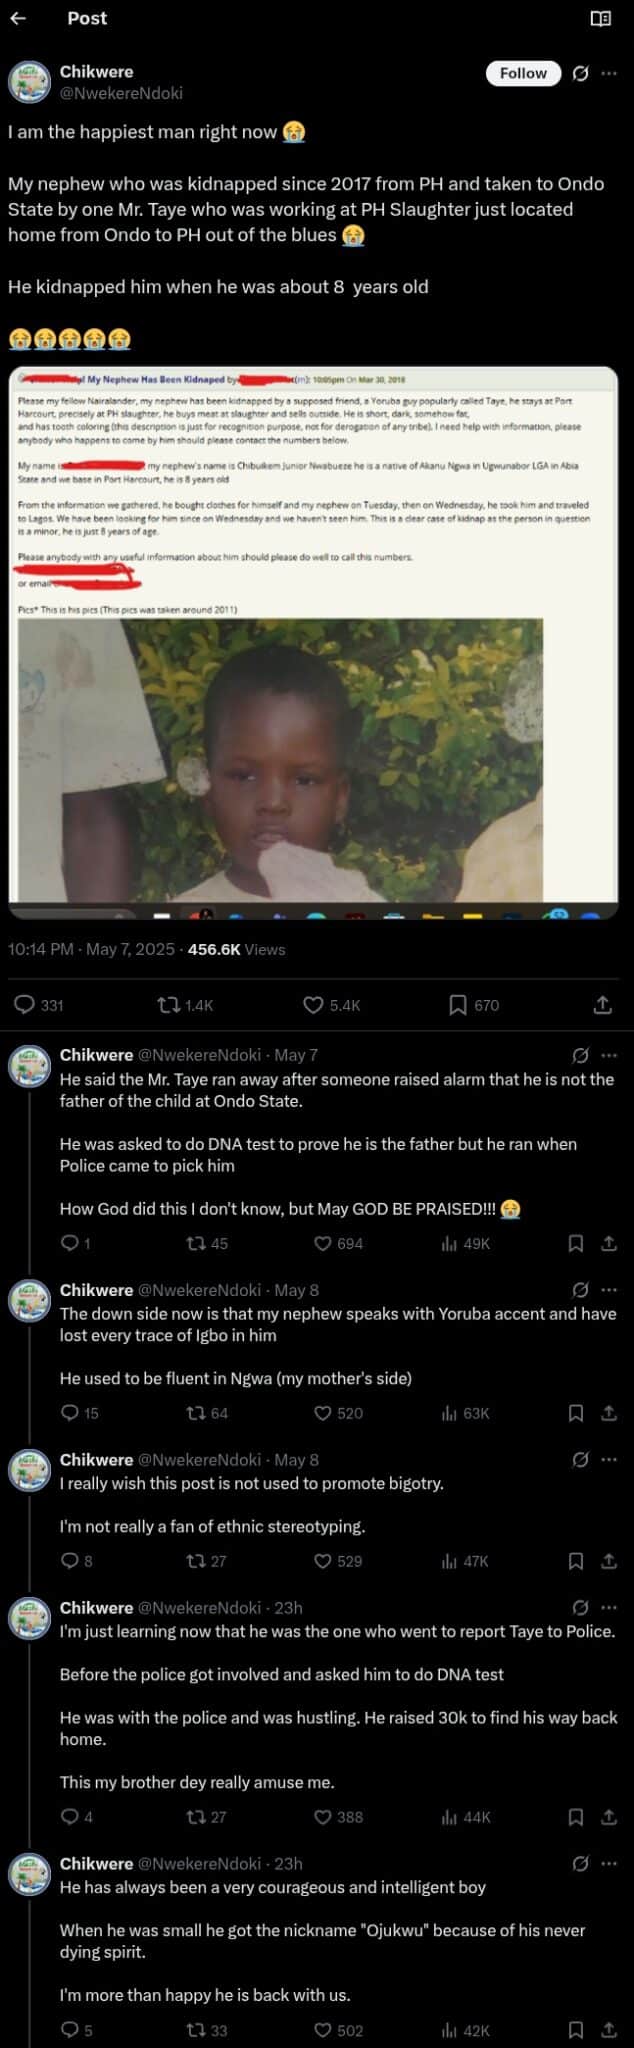Open more options on the bigotry reply
Image resolution: width=634 pixels, height=2048 pixels.
pyautogui.click(x=609, y=1459)
